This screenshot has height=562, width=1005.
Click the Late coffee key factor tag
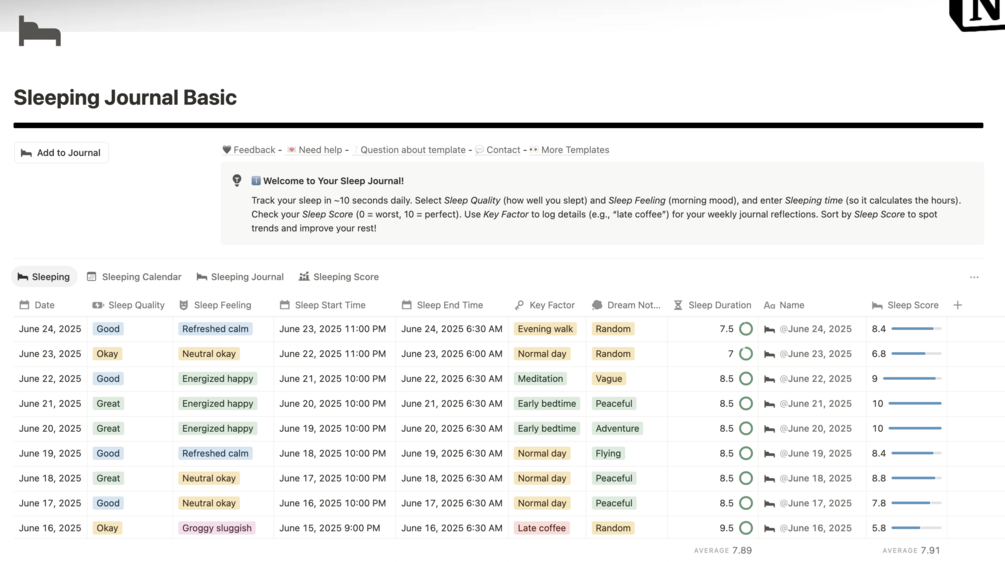click(541, 528)
